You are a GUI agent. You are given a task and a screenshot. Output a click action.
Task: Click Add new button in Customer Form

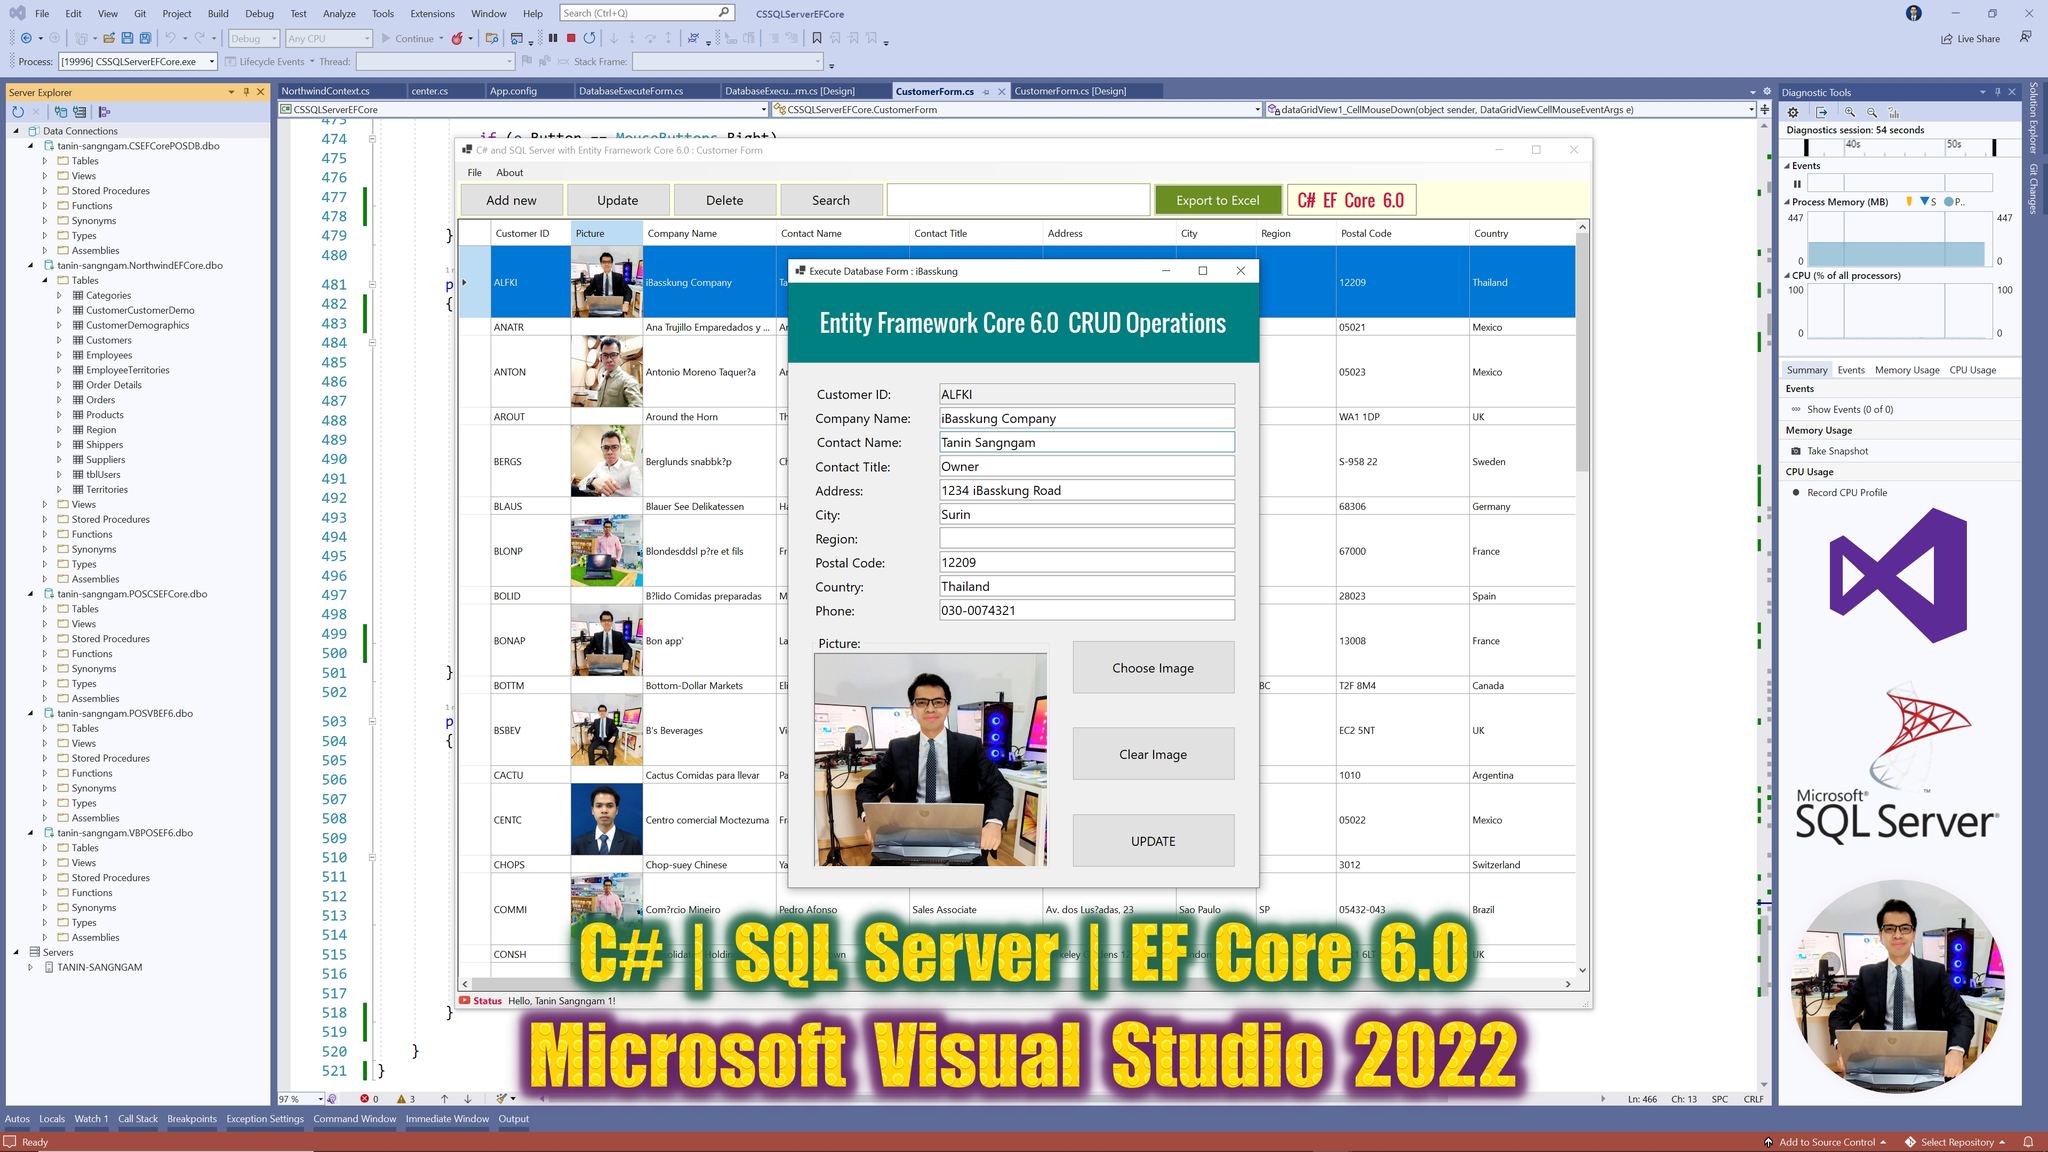click(x=511, y=200)
